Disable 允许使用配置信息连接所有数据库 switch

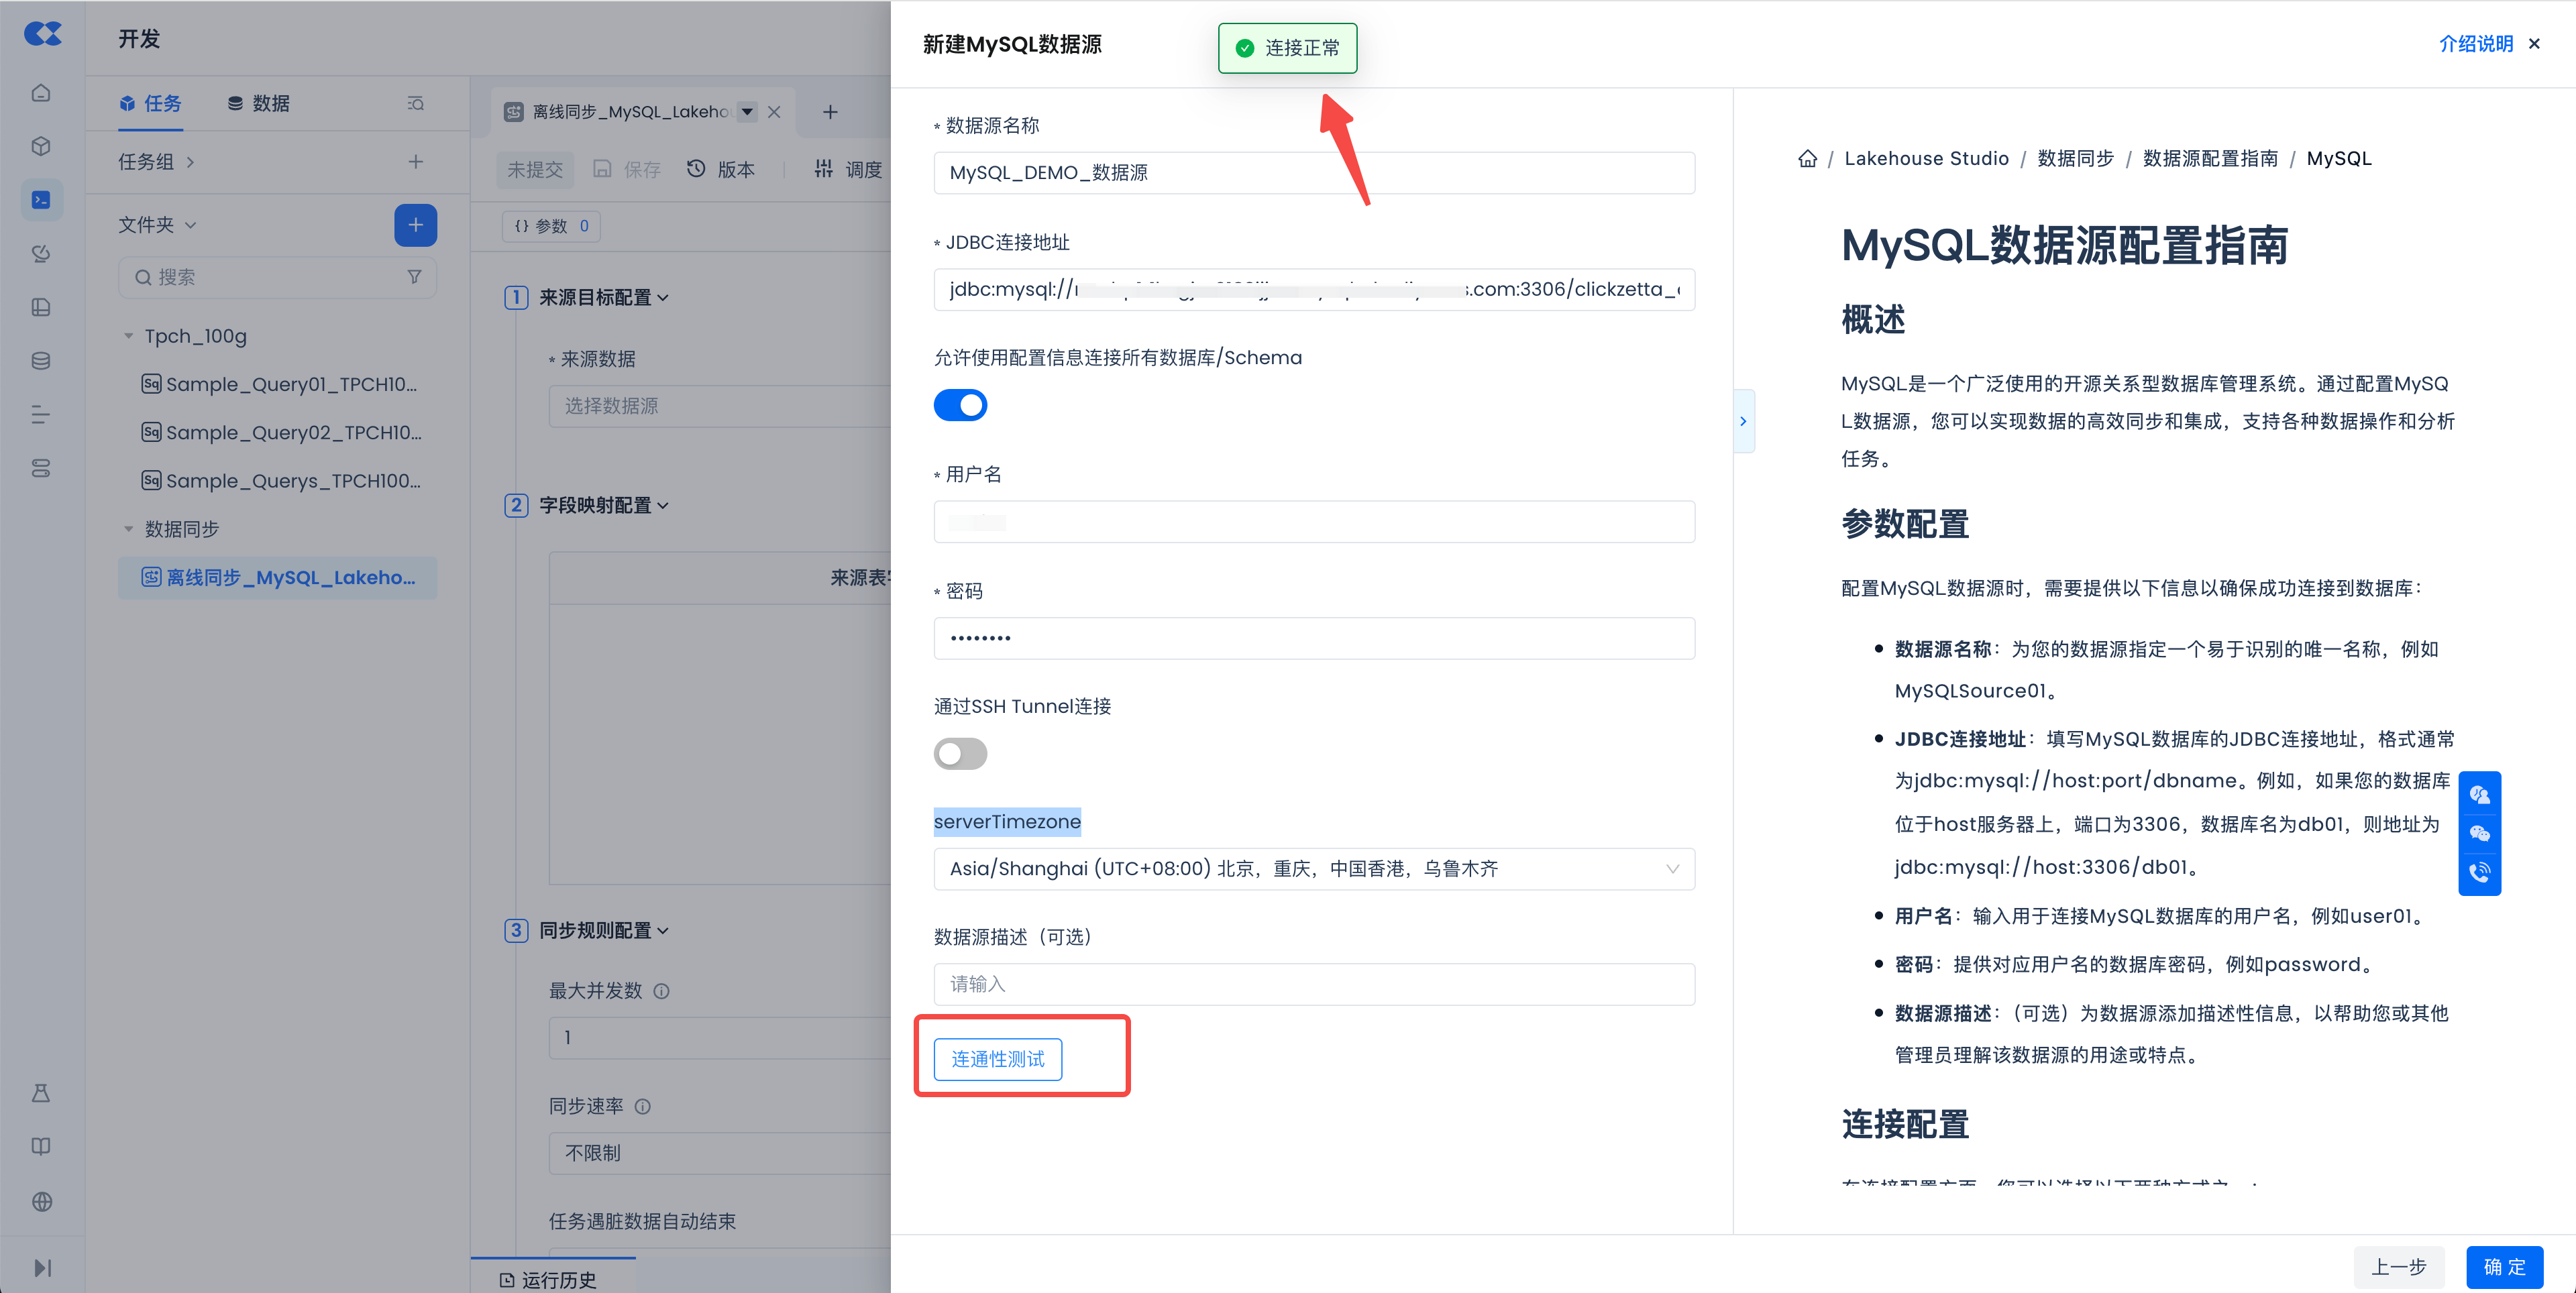(x=960, y=405)
